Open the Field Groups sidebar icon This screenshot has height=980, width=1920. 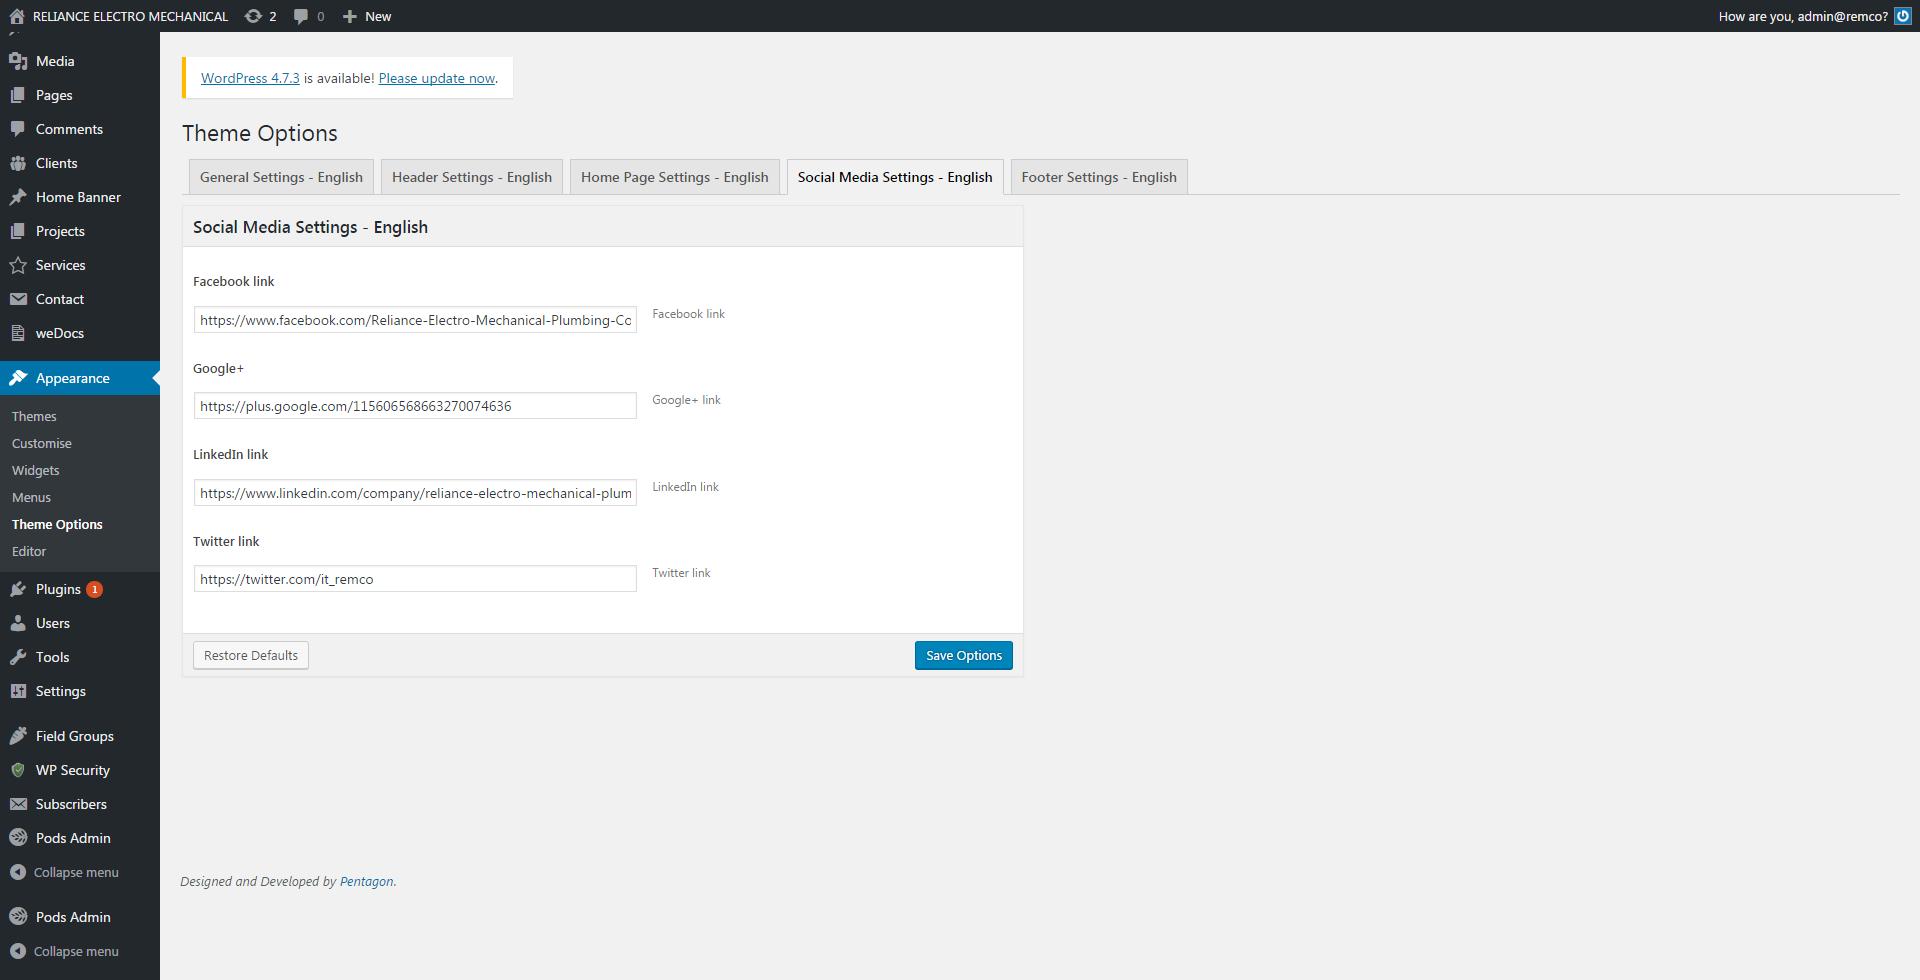coord(18,736)
